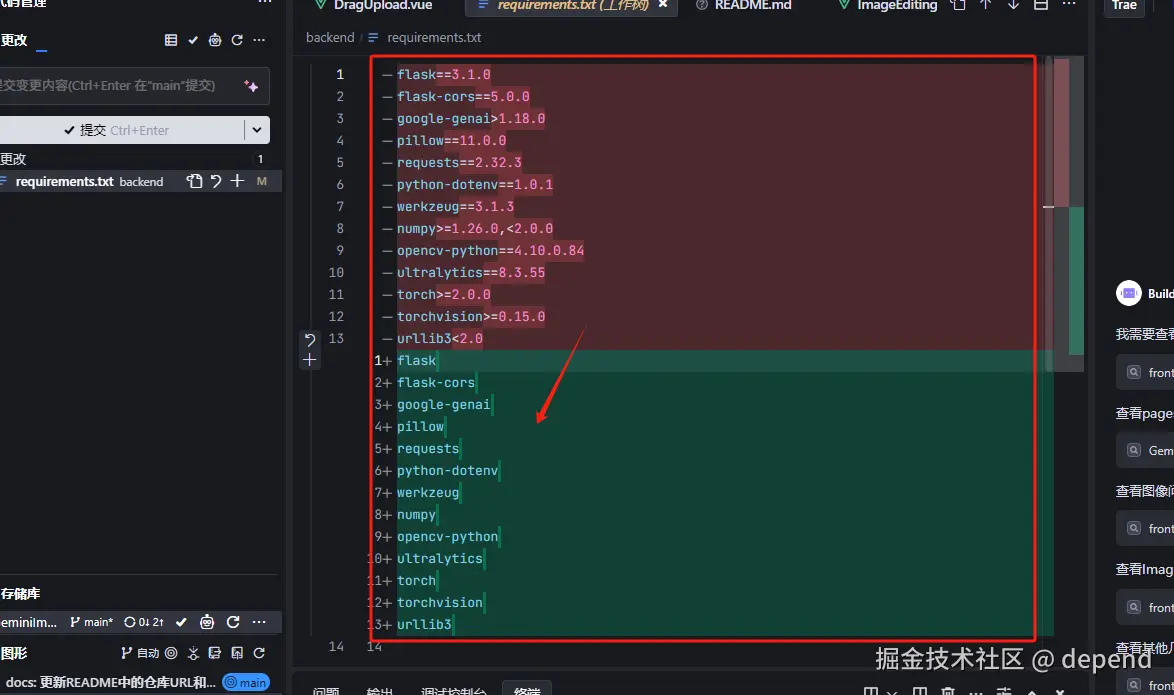Click added line opencv-python
Viewport: 1174px width, 695px height.
[x=447, y=537]
